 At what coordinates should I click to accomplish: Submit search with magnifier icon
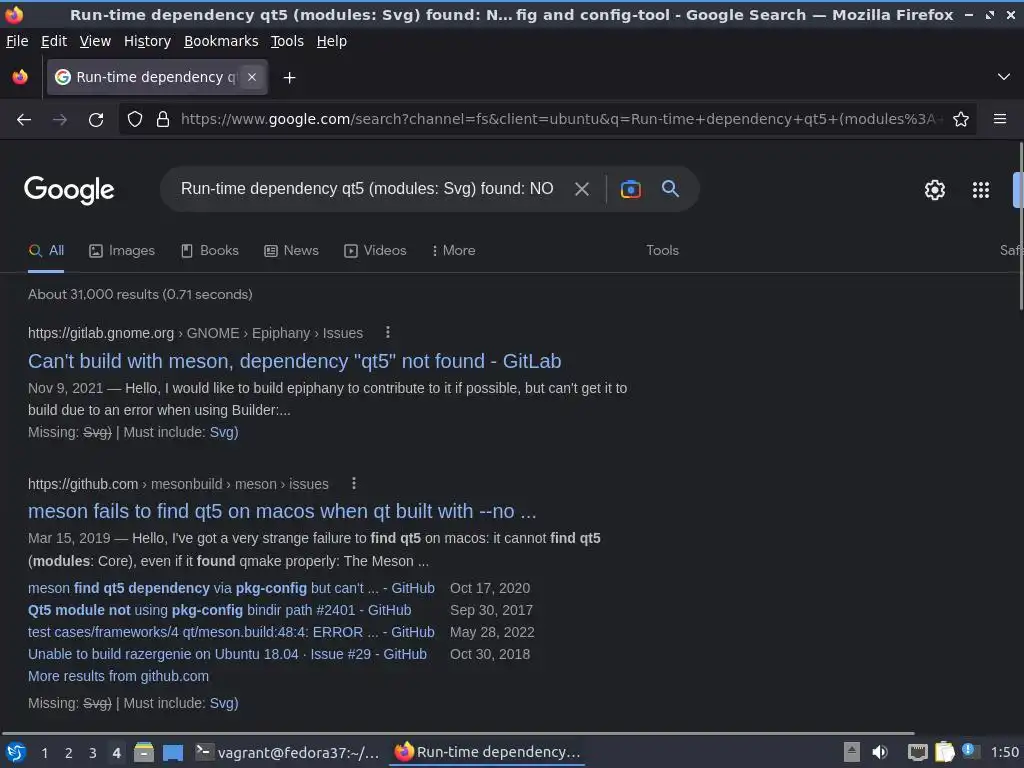[x=670, y=189]
